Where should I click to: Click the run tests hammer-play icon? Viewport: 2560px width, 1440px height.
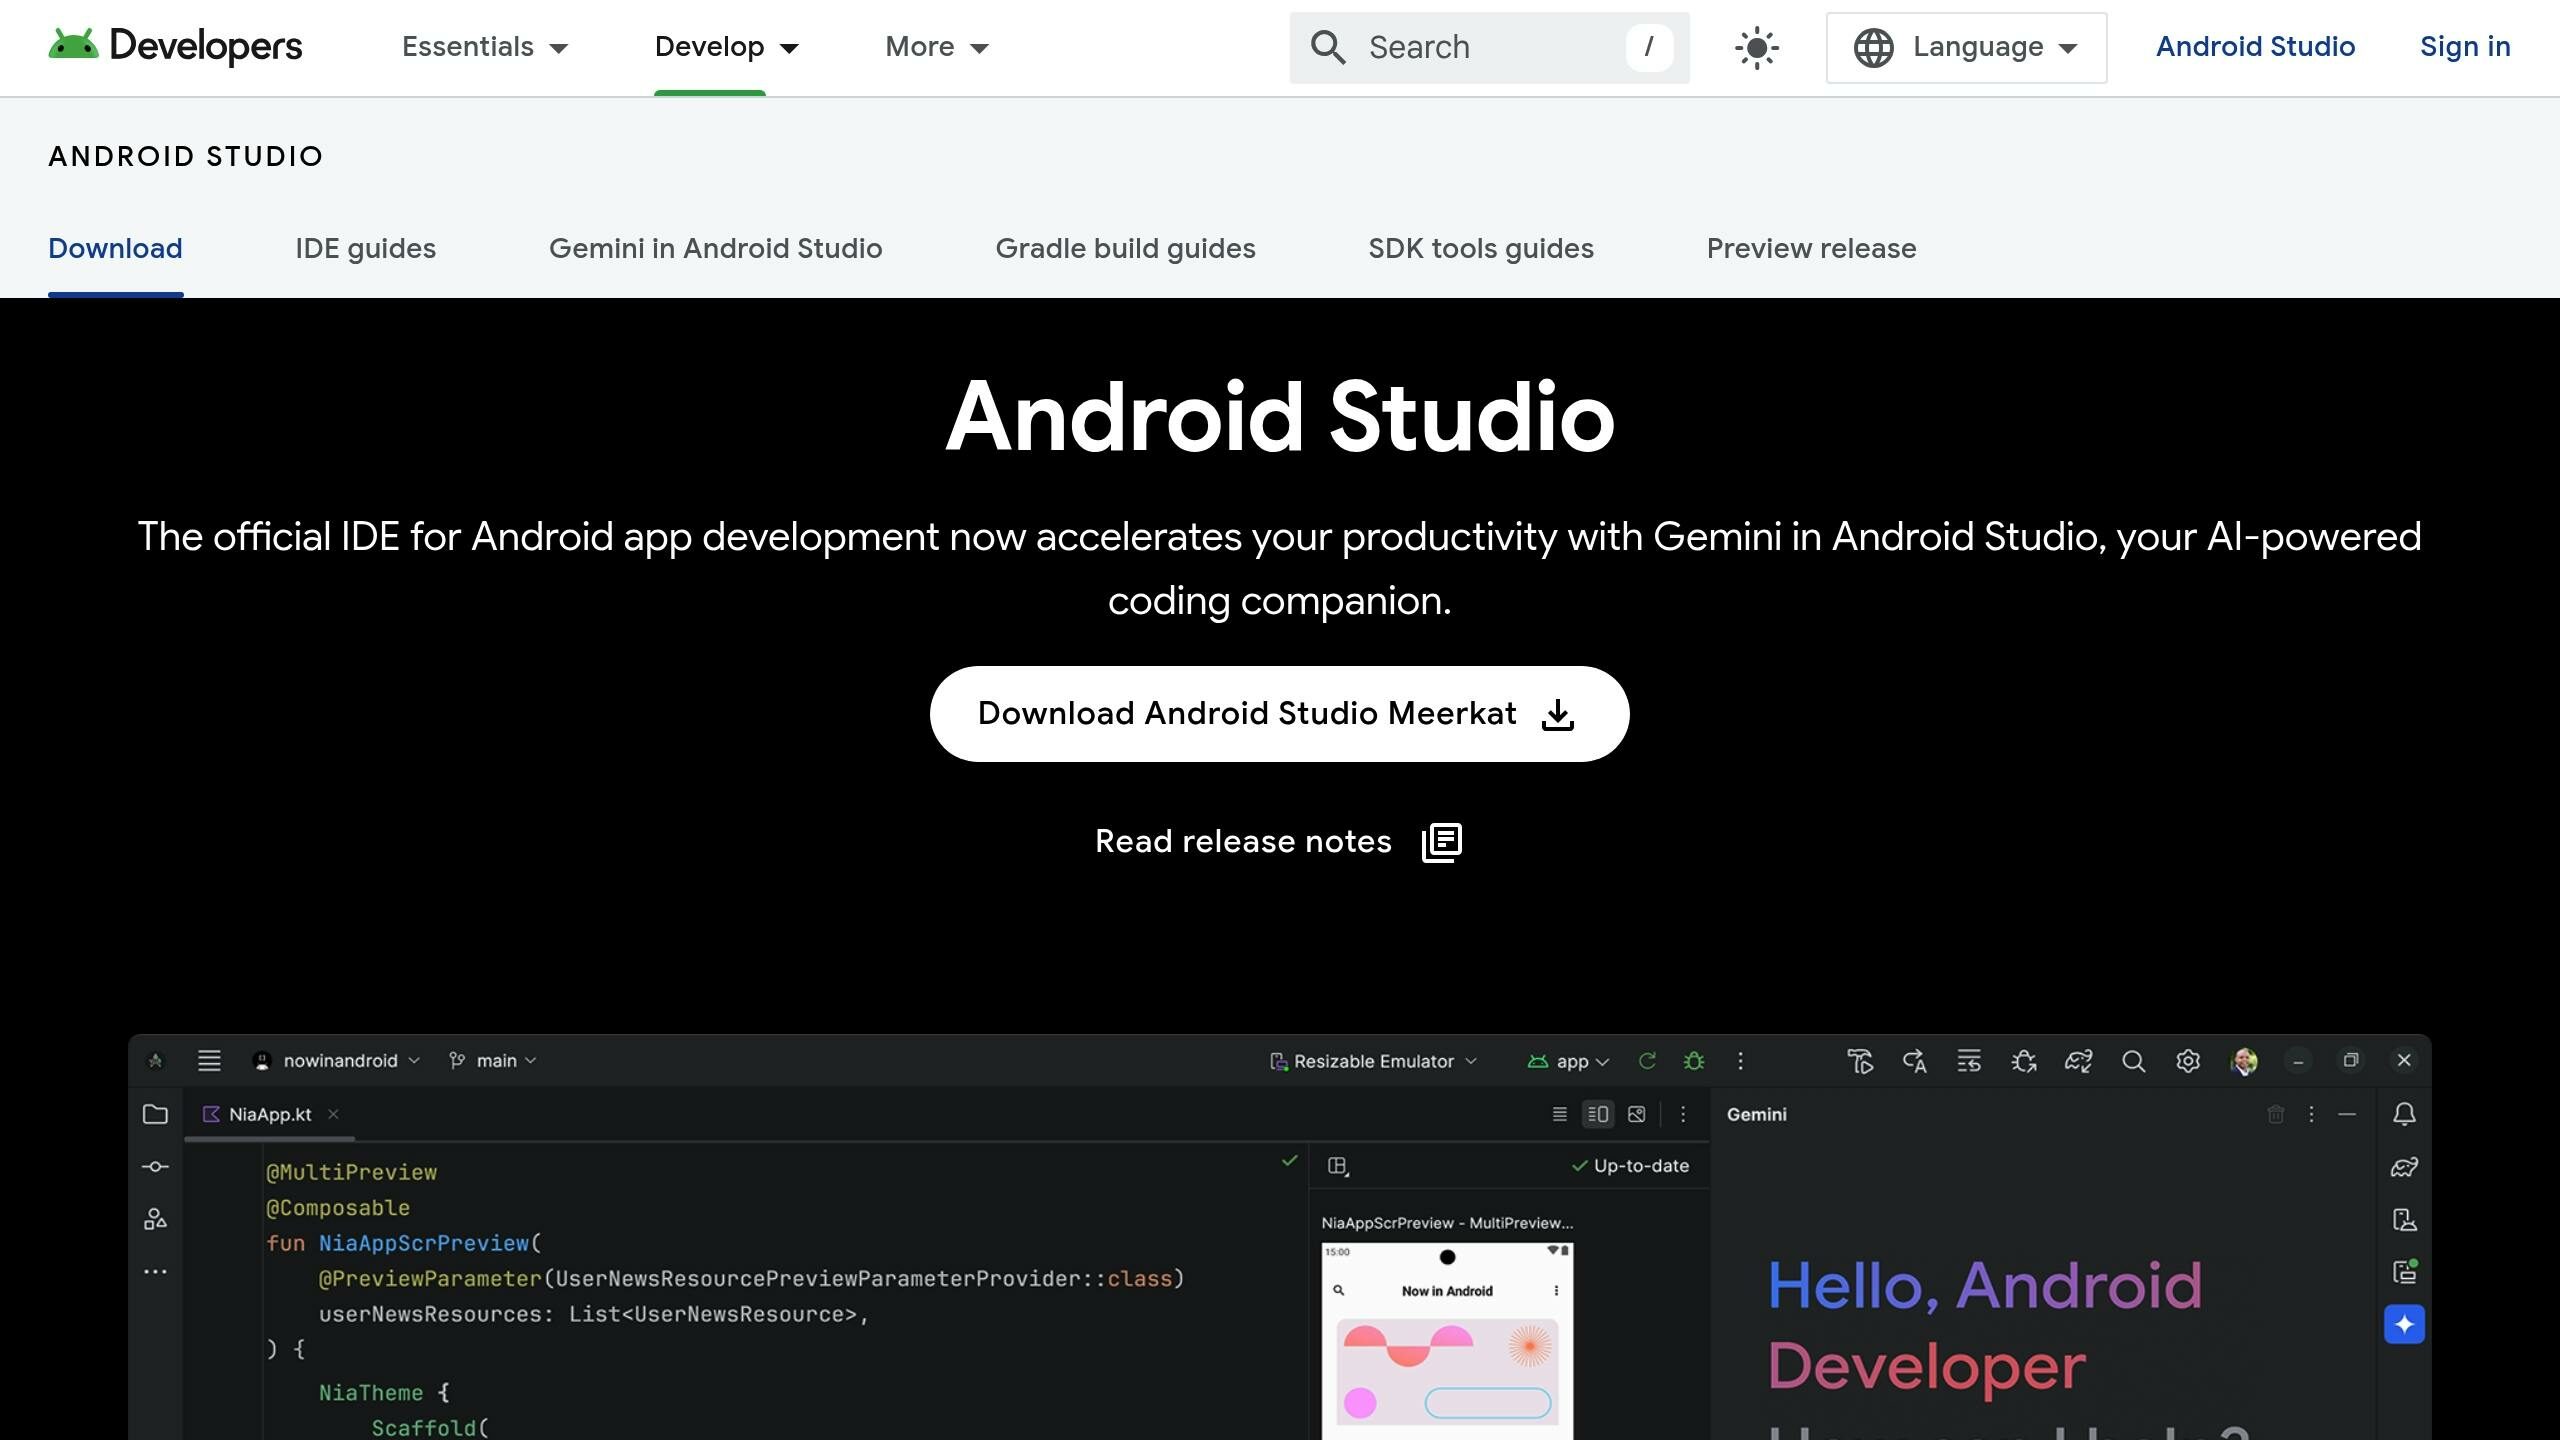[1860, 1061]
